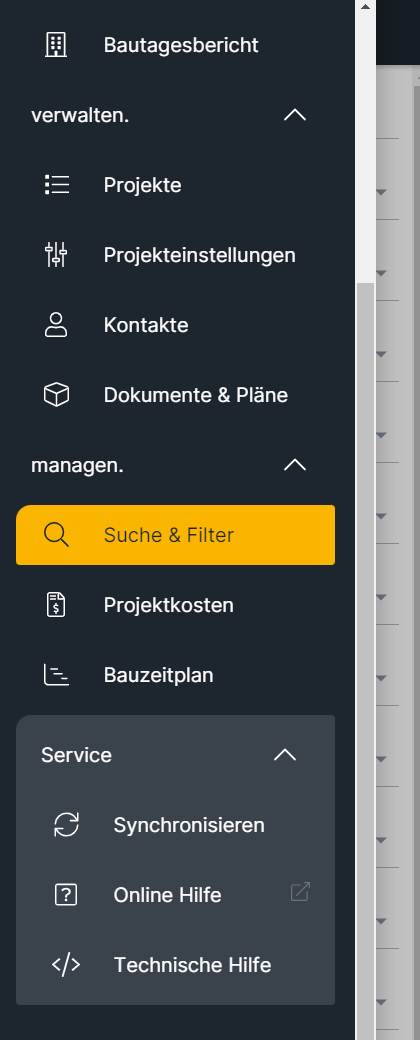This screenshot has width=420, height=1040.
Task: Click the Bautagesbericht building icon
Action: 56,45
